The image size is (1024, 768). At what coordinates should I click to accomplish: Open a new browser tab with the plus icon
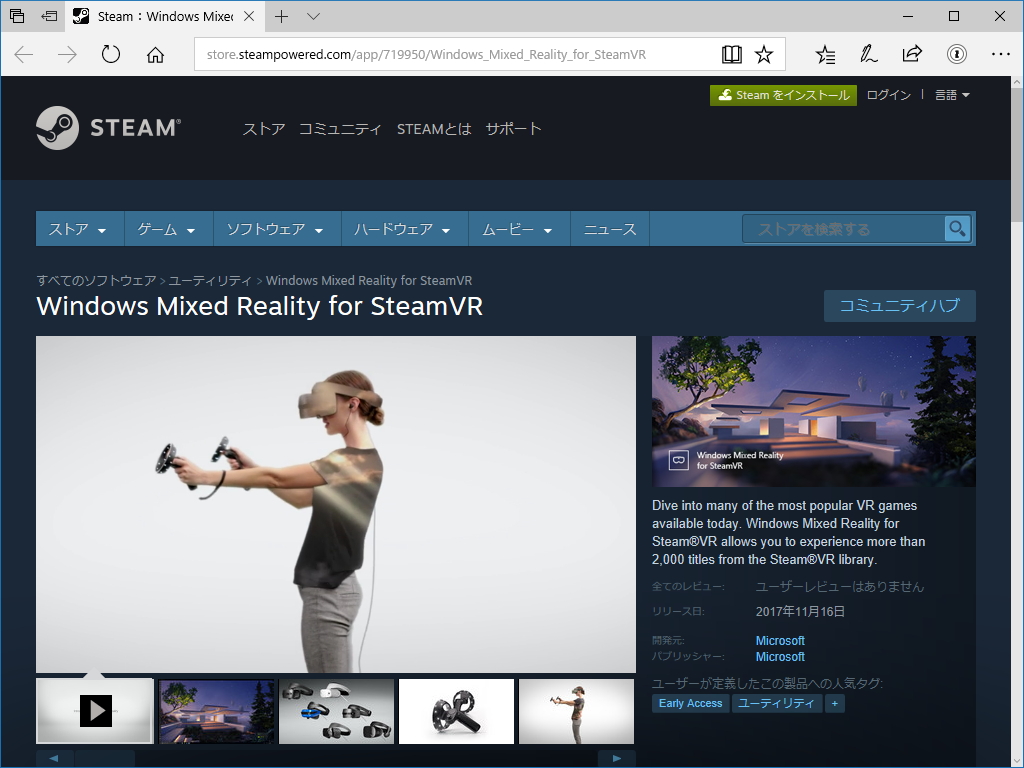click(x=282, y=16)
